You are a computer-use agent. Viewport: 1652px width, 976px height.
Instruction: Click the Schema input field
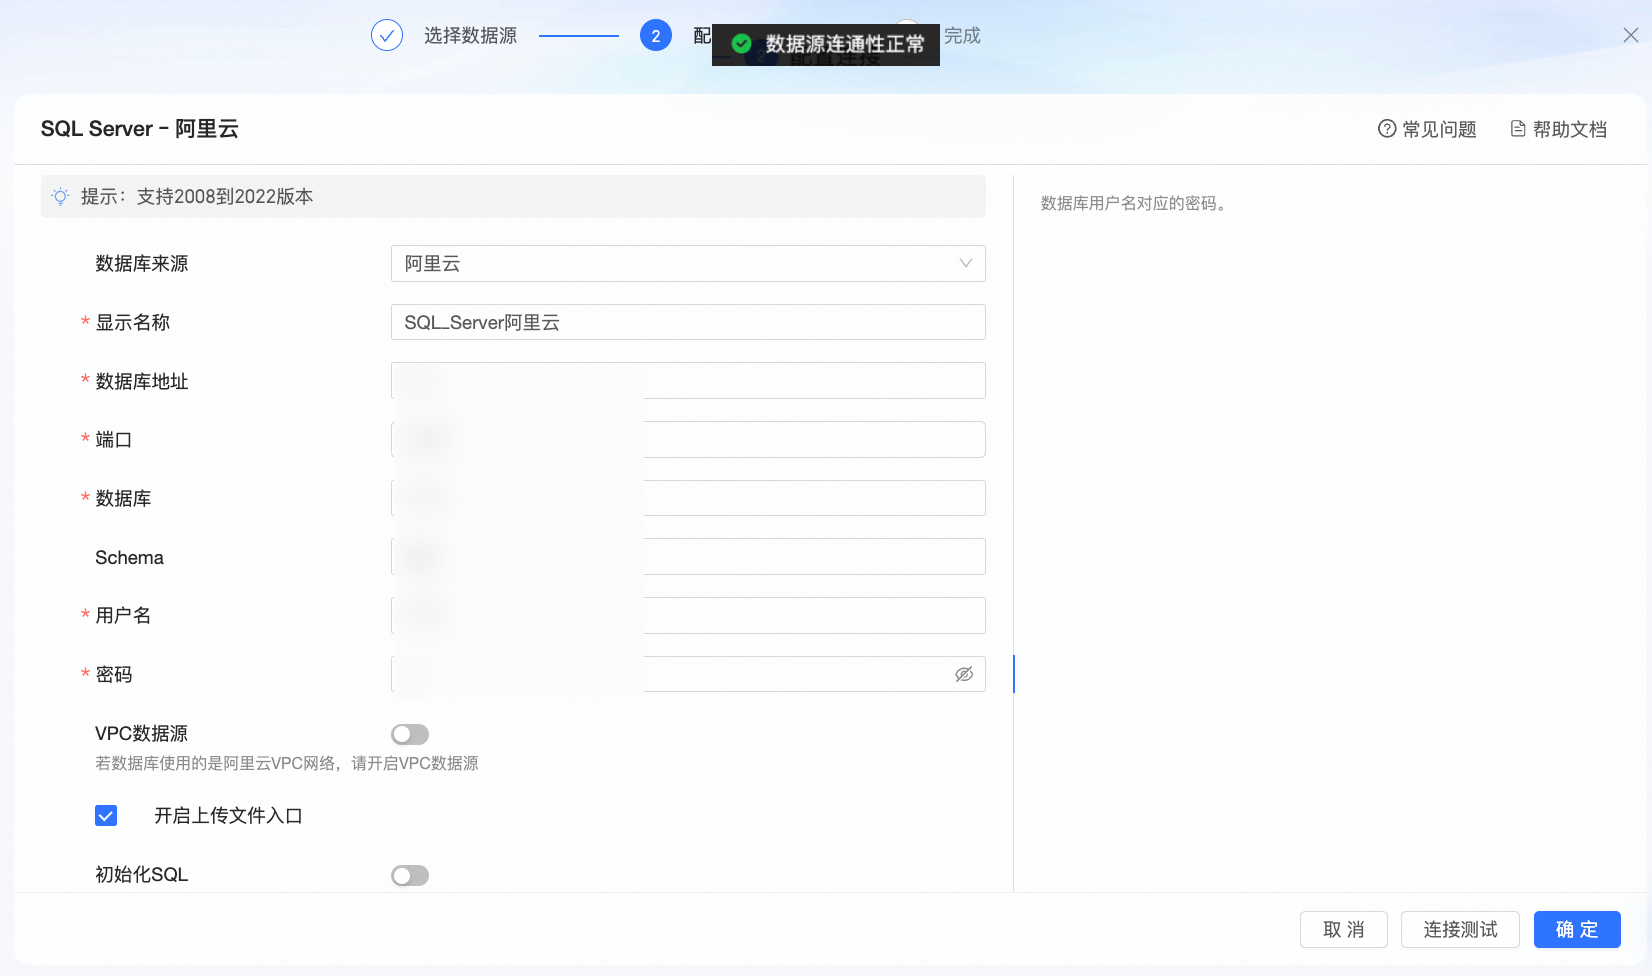tap(688, 557)
